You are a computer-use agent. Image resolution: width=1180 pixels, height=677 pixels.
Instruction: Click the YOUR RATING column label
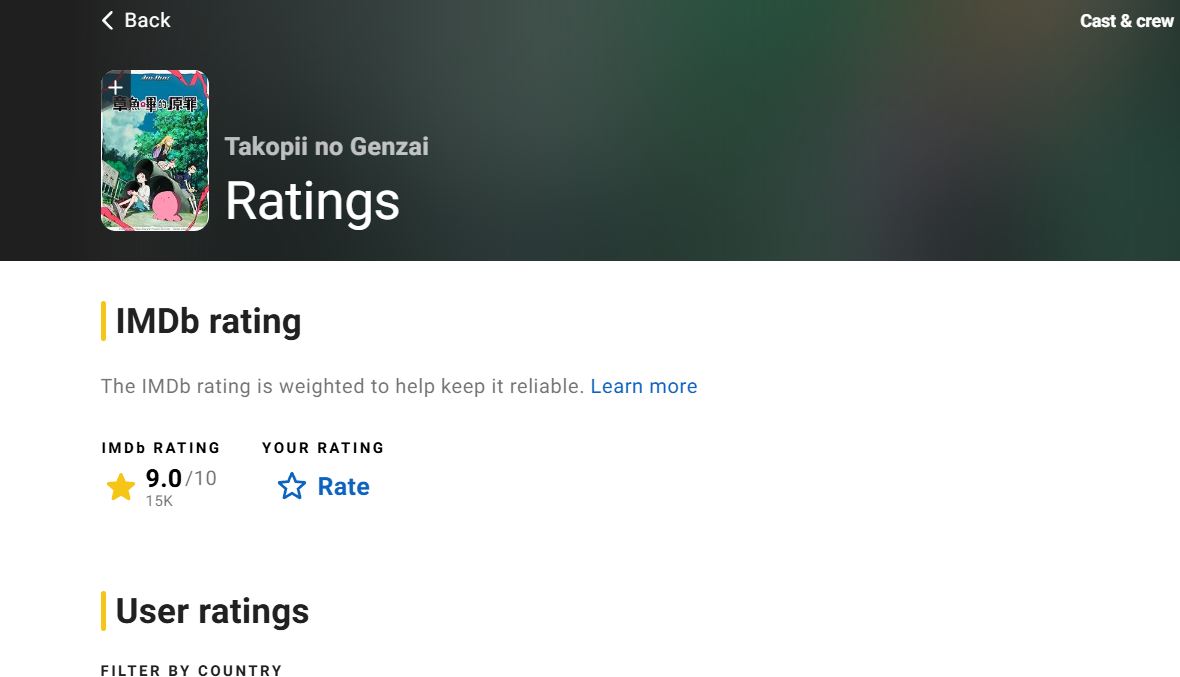[324, 448]
